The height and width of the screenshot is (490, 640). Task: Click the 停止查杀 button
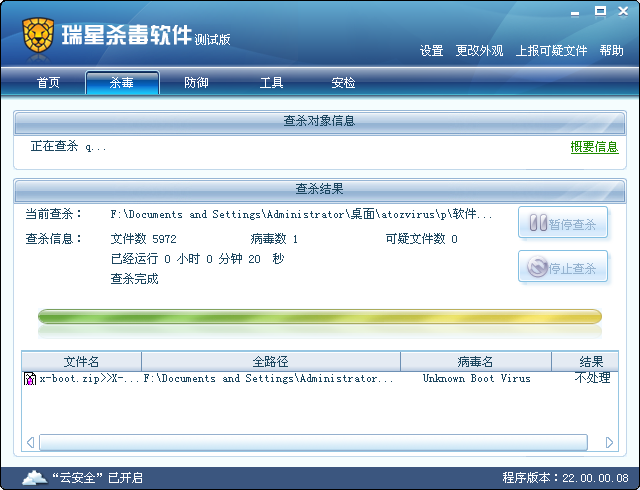tap(563, 267)
